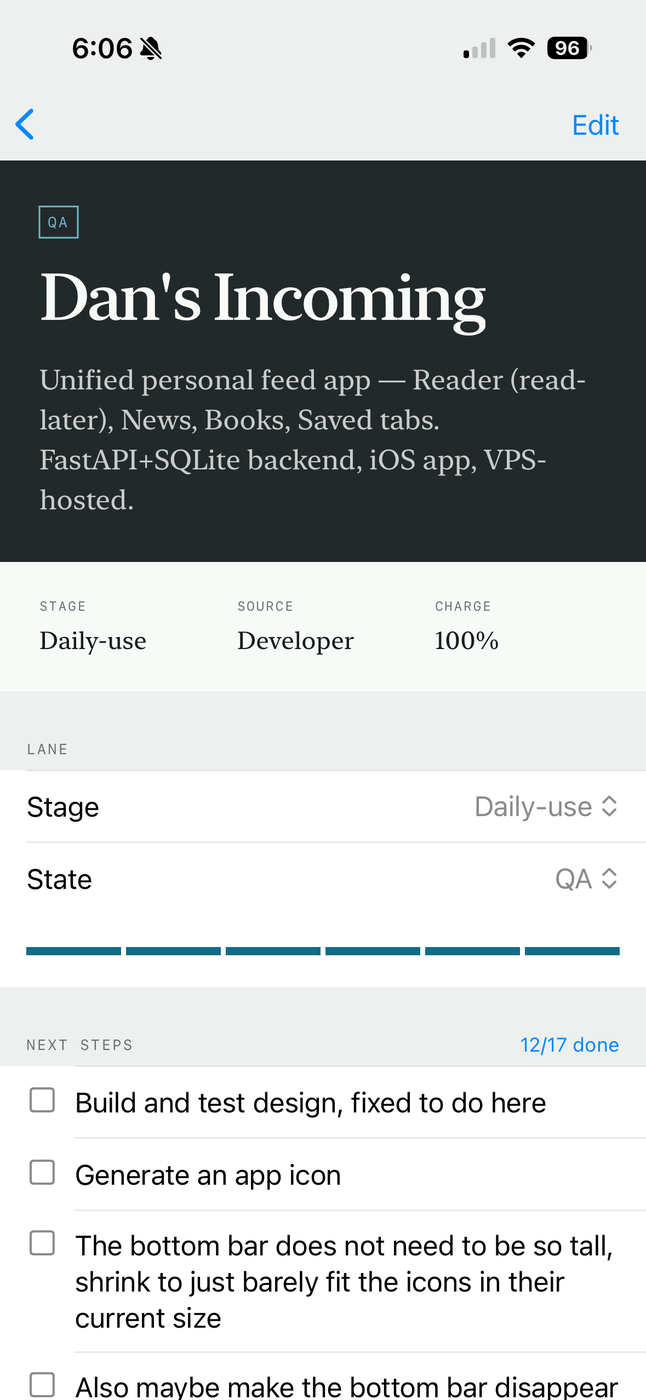Tap the Source field showing Developer
Viewport: 646px width, 1400px height.
pos(295,627)
